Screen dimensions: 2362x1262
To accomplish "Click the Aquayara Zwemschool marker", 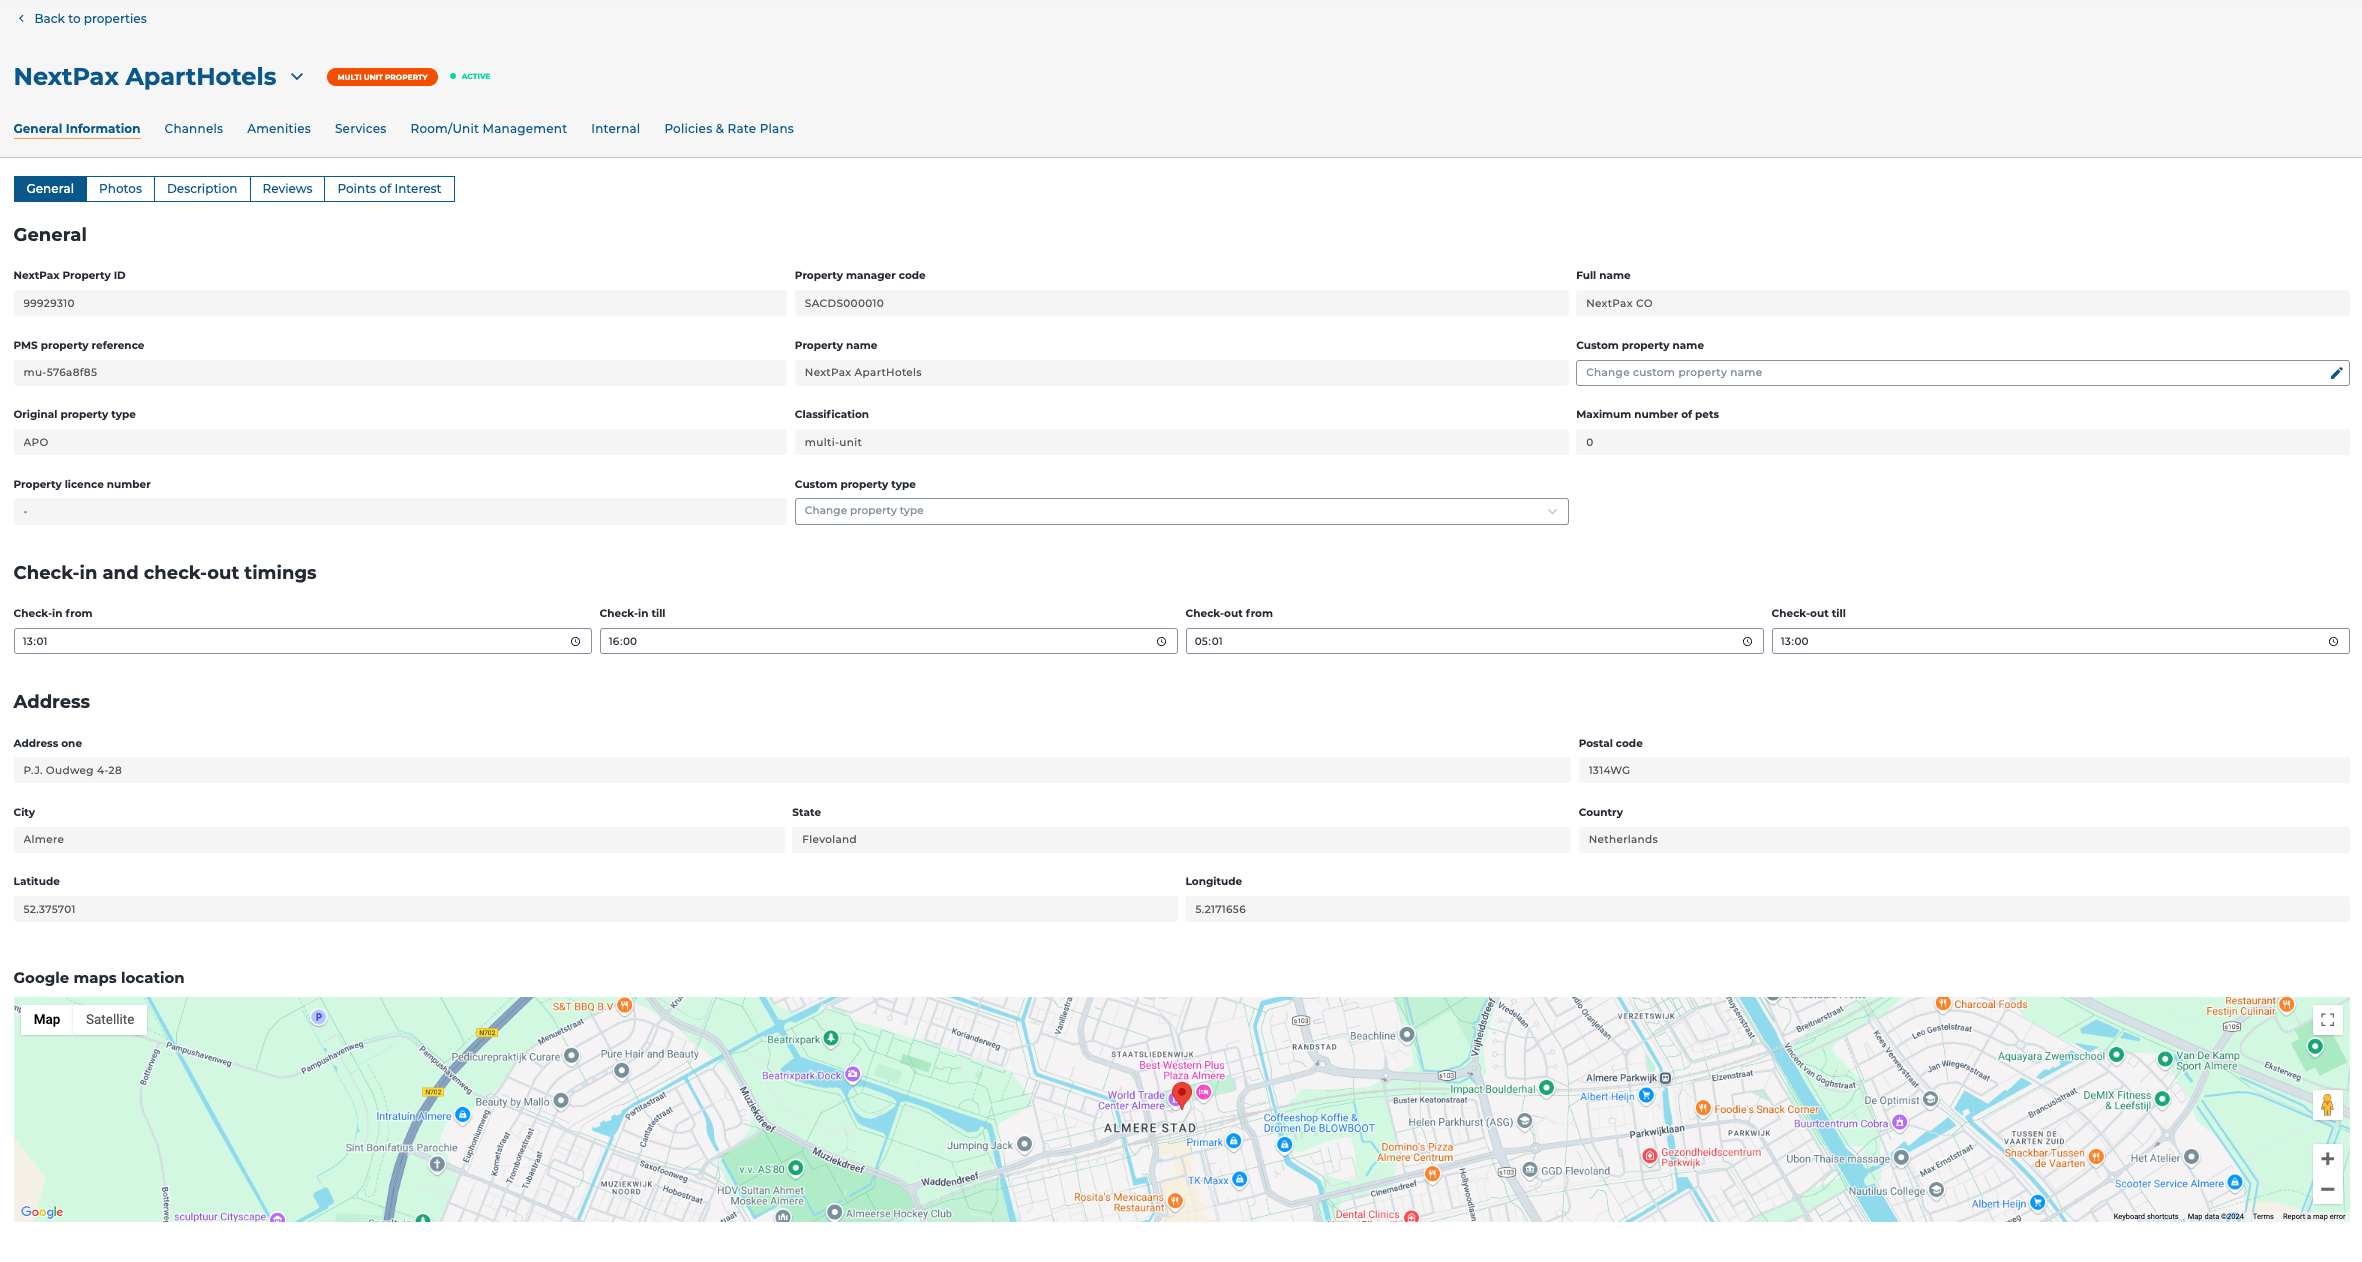I will [2116, 1055].
